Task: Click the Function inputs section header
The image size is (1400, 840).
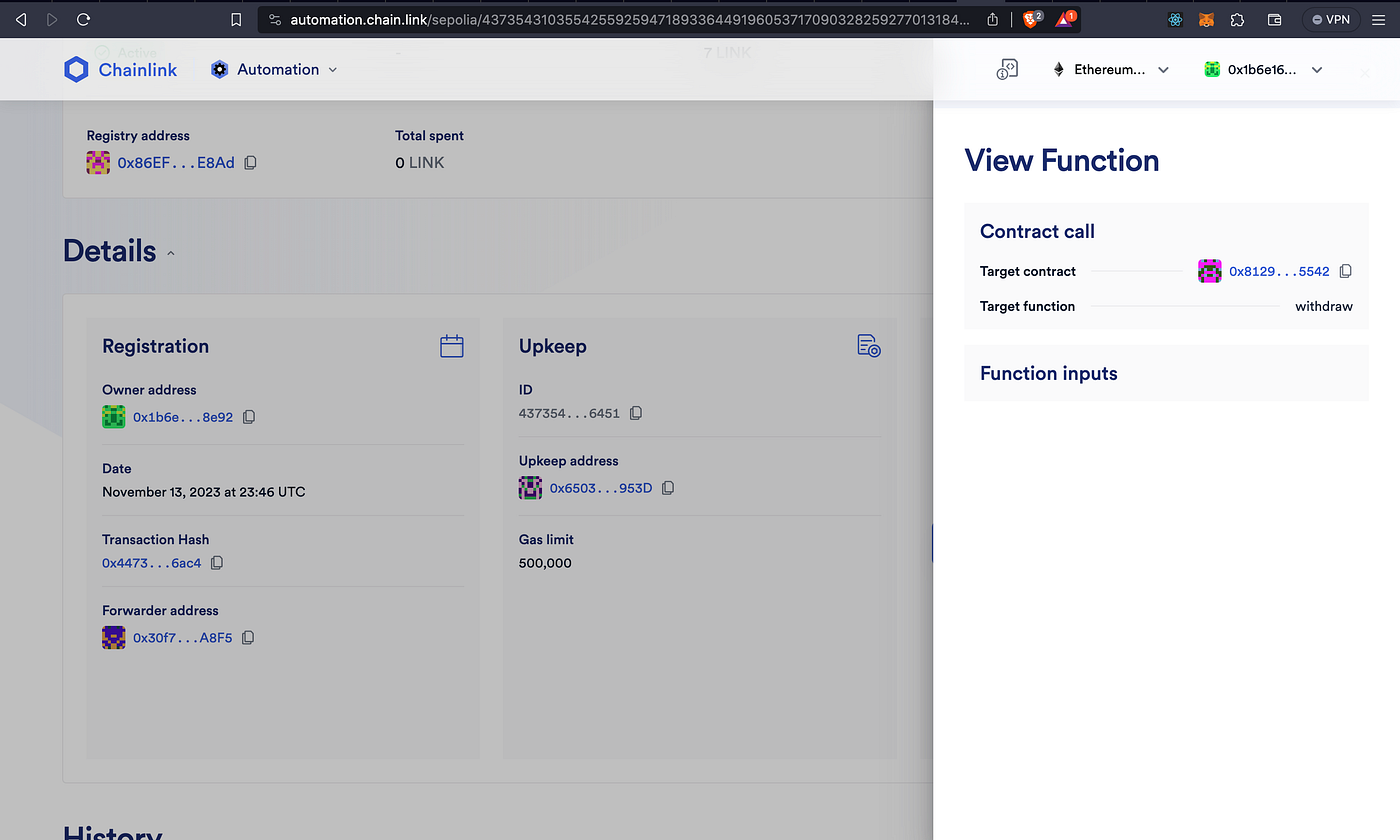Action: 1049,373
